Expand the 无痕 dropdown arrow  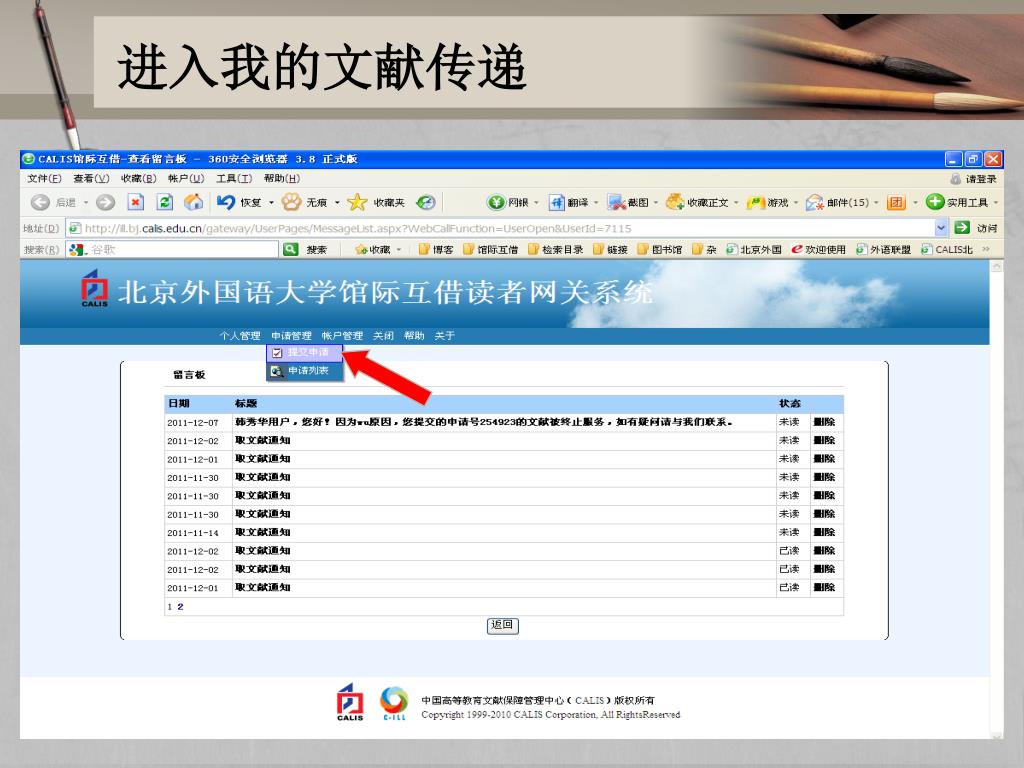[337, 202]
